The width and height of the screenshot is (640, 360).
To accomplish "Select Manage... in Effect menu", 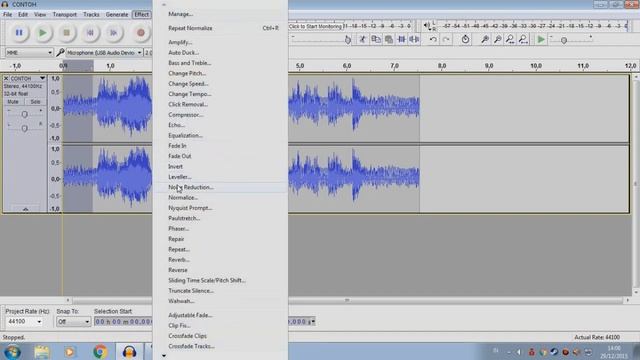I will (x=220, y=14).
